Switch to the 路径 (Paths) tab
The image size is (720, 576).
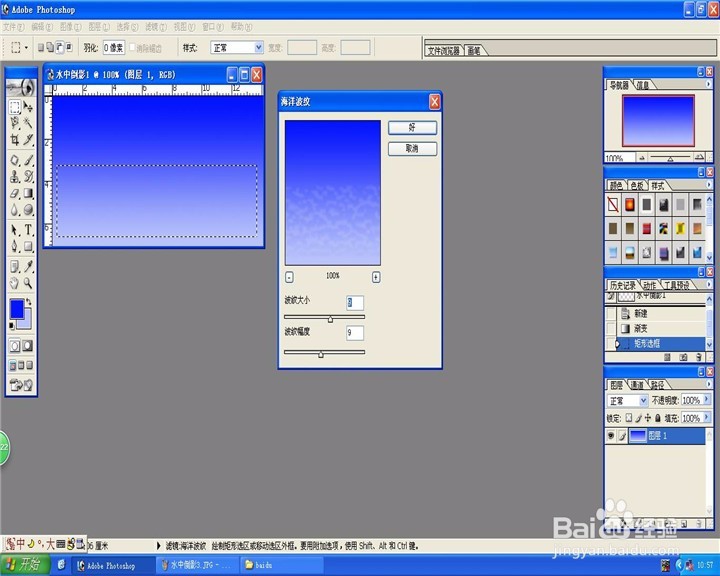(x=657, y=385)
